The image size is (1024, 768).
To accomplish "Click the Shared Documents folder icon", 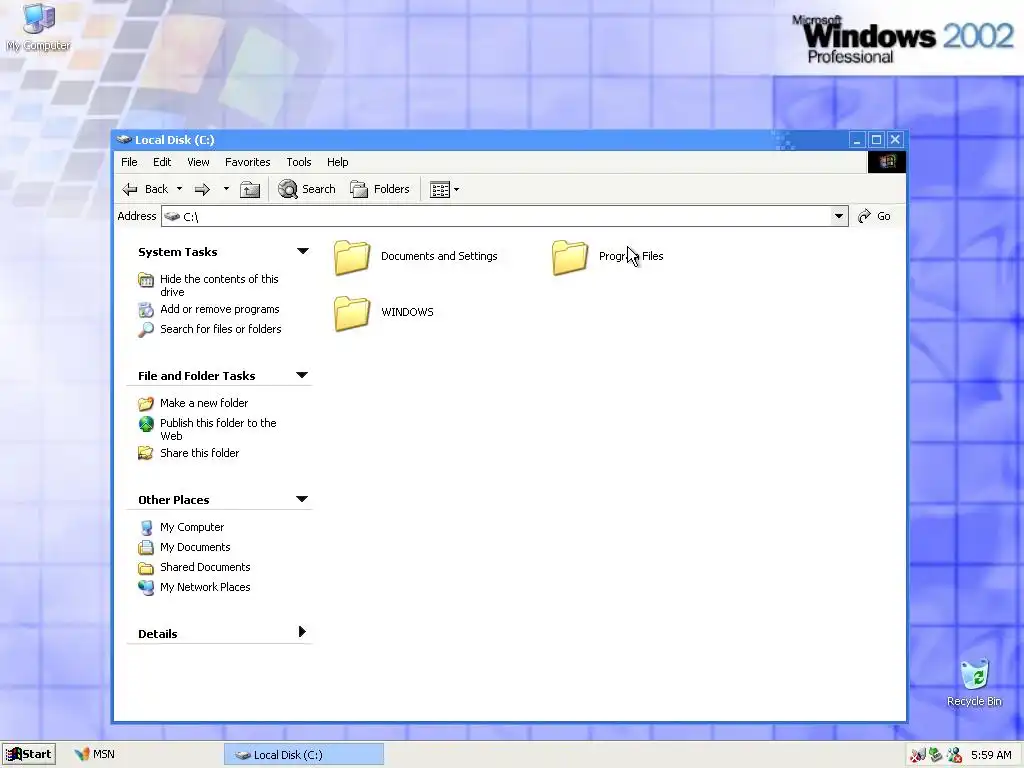I will [x=146, y=568].
